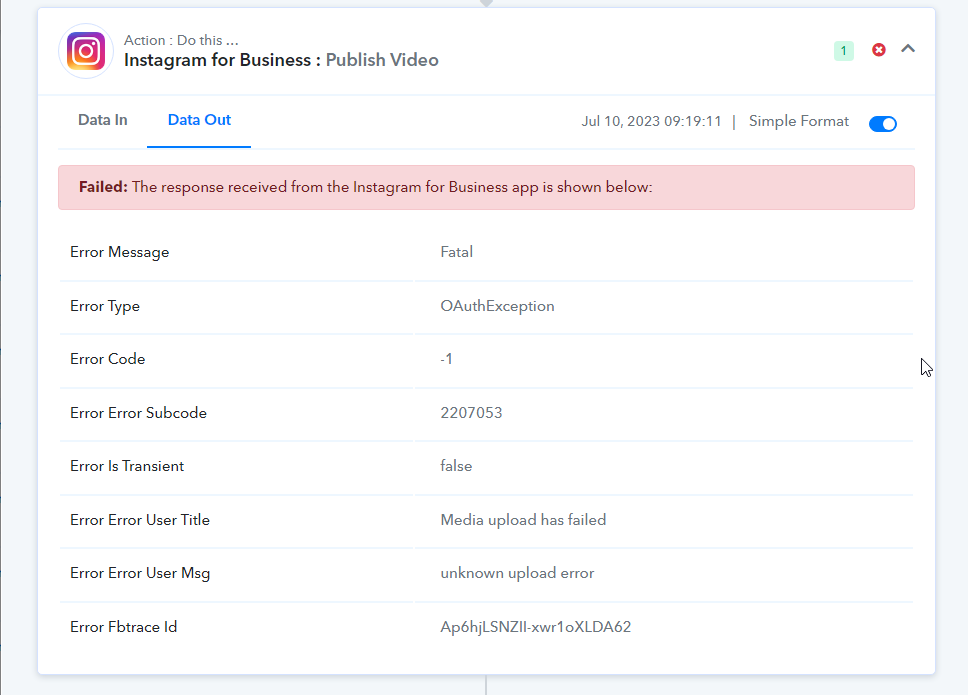Click the error code value -1
Viewport: 968px width, 695px height.
coord(446,359)
